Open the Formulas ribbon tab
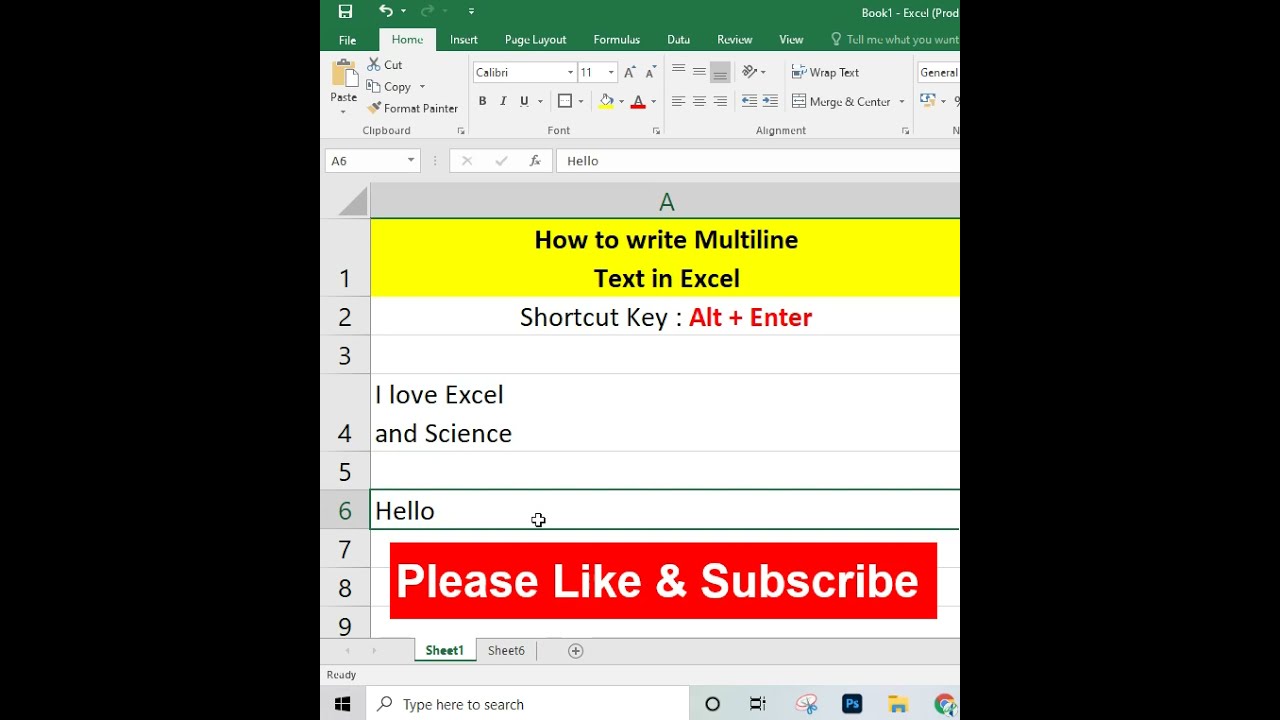The height and width of the screenshot is (720, 1280). (616, 40)
